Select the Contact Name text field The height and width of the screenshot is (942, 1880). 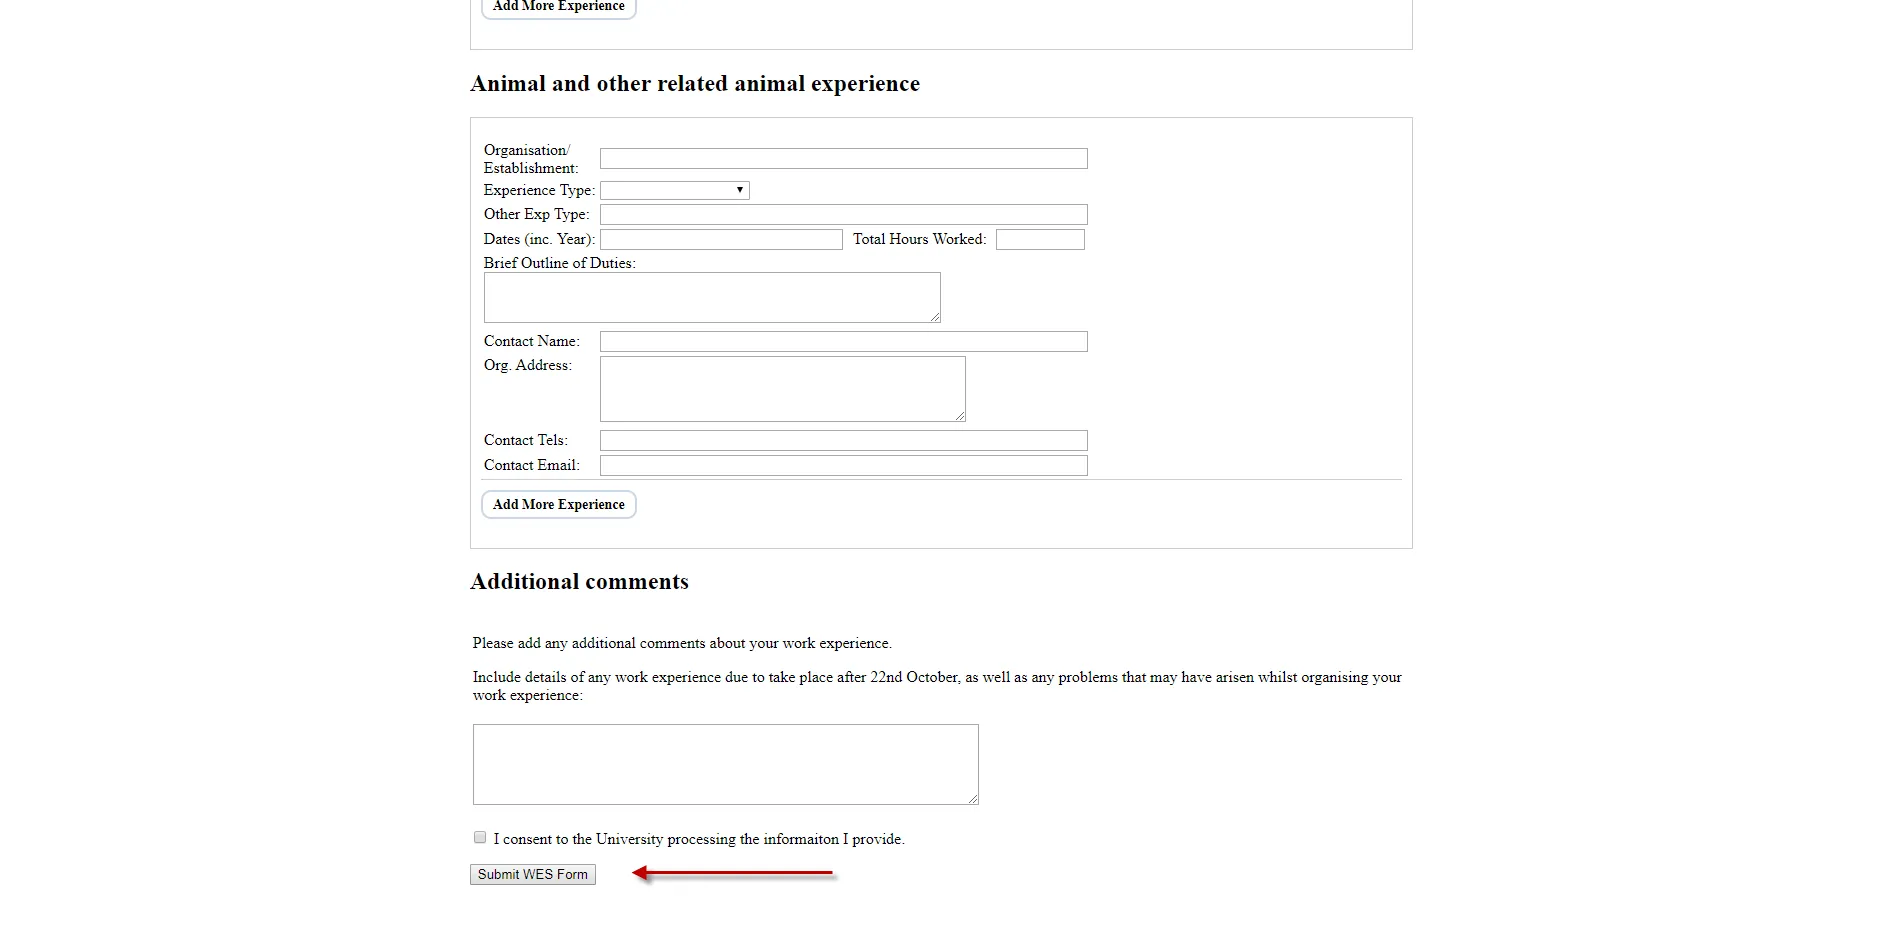(842, 341)
